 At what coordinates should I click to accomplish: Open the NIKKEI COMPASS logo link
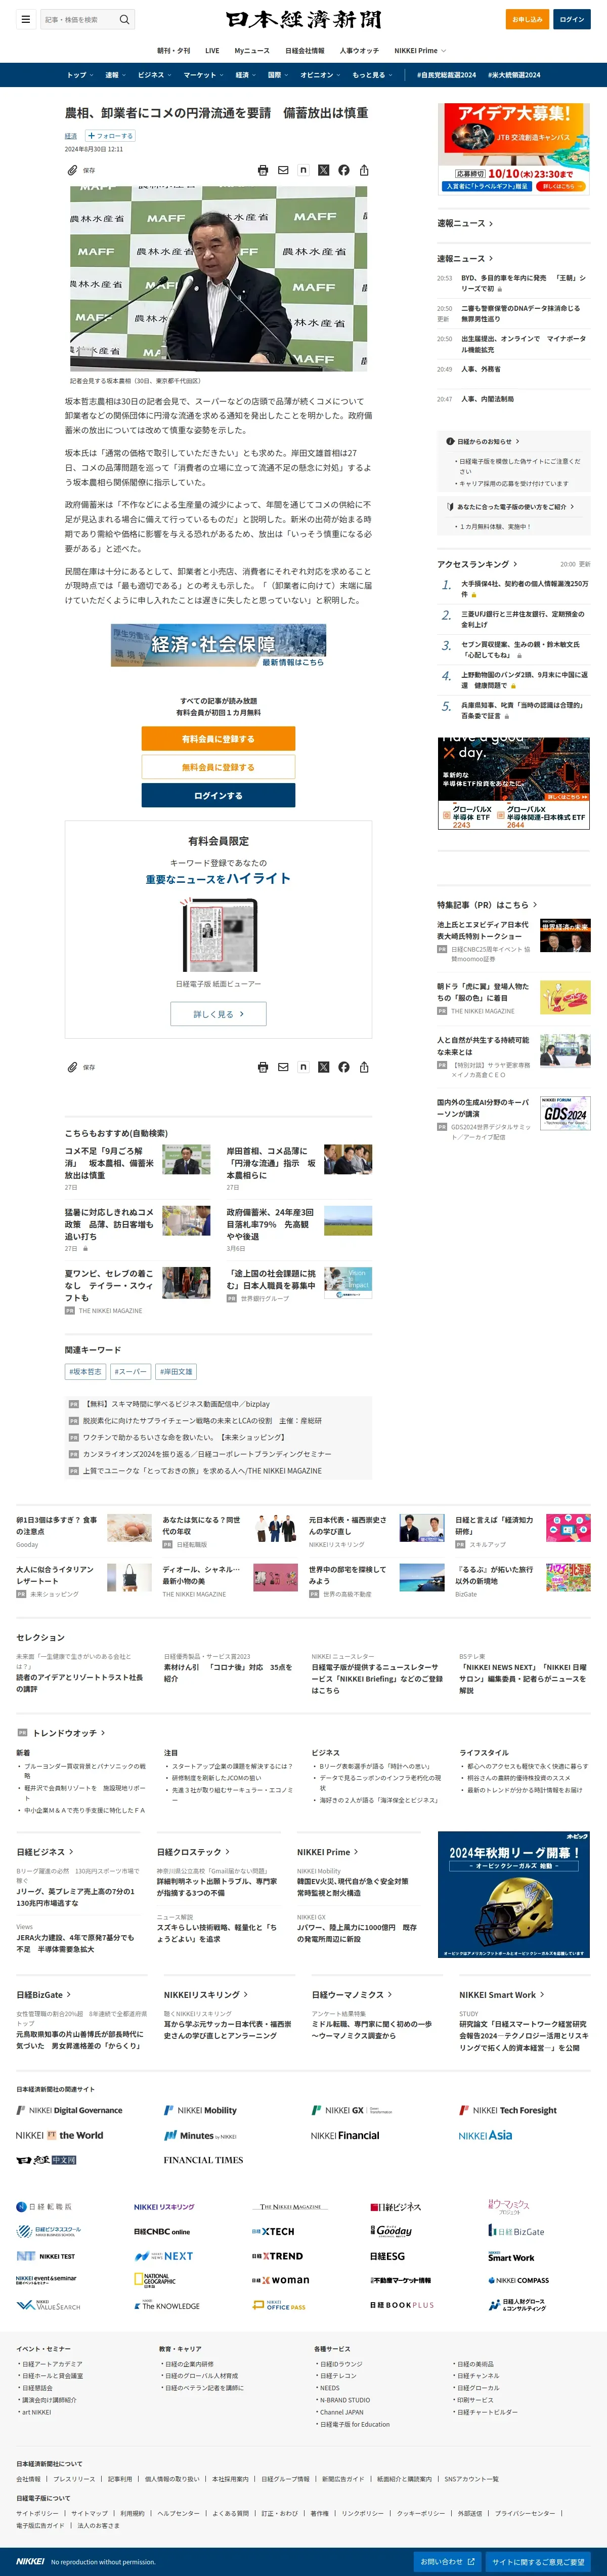(x=518, y=2280)
